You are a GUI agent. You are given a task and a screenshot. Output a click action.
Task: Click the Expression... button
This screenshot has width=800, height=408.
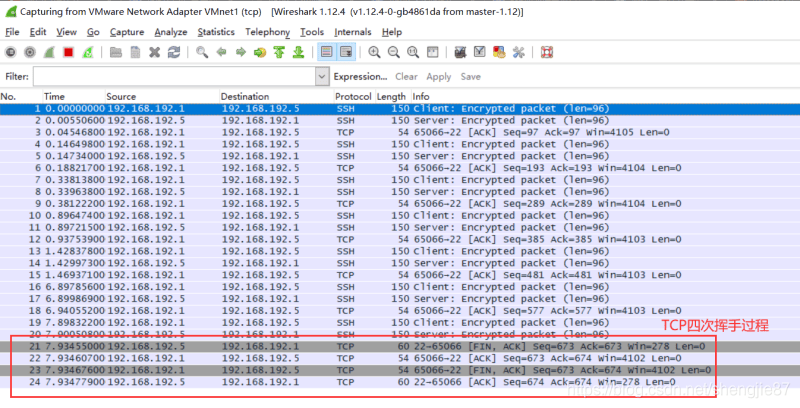[360, 76]
